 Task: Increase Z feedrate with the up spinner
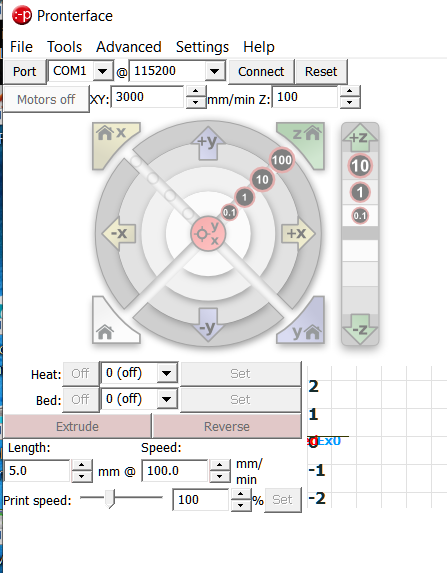(x=350, y=91)
